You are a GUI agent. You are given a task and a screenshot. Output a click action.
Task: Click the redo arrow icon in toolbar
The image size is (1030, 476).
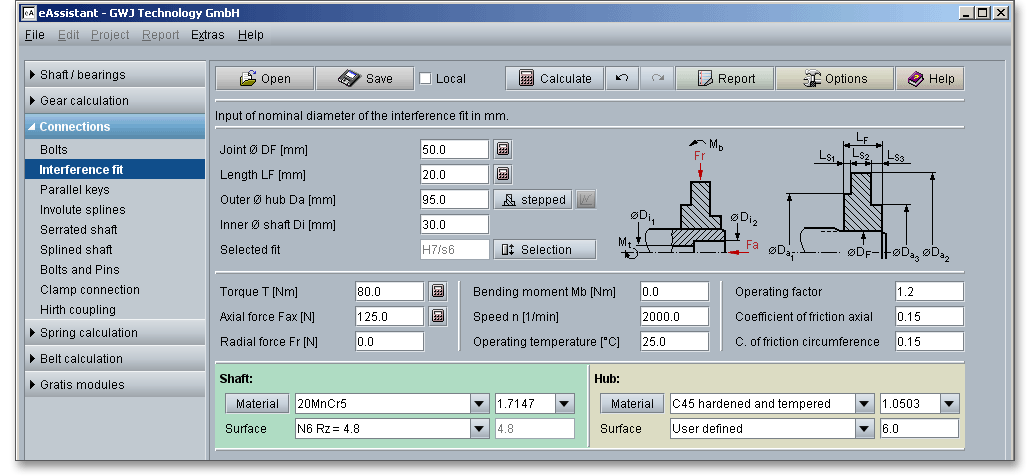tap(657, 79)
